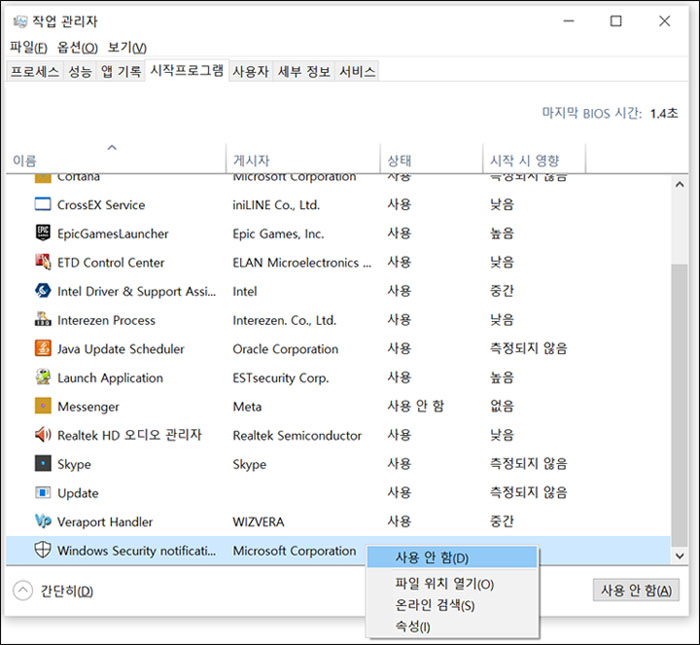Select the EpicGamesLauncher row name

click(x=112, y=233)
